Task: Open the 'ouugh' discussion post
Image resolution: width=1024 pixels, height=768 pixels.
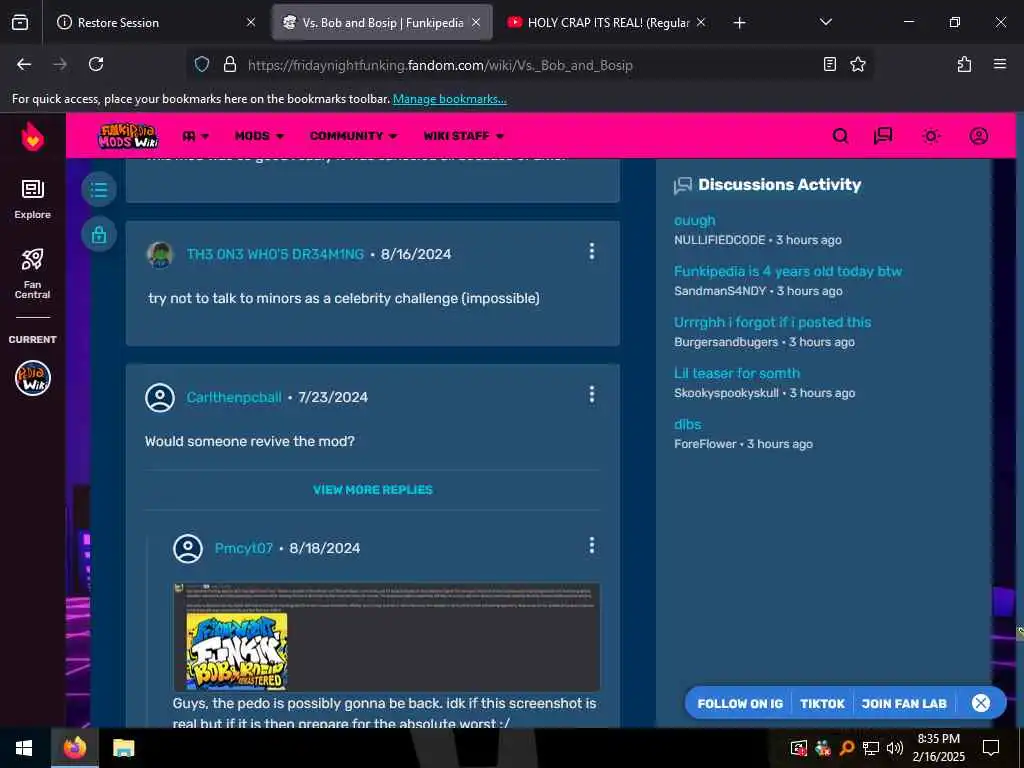Action: click(x=694, y=221)
